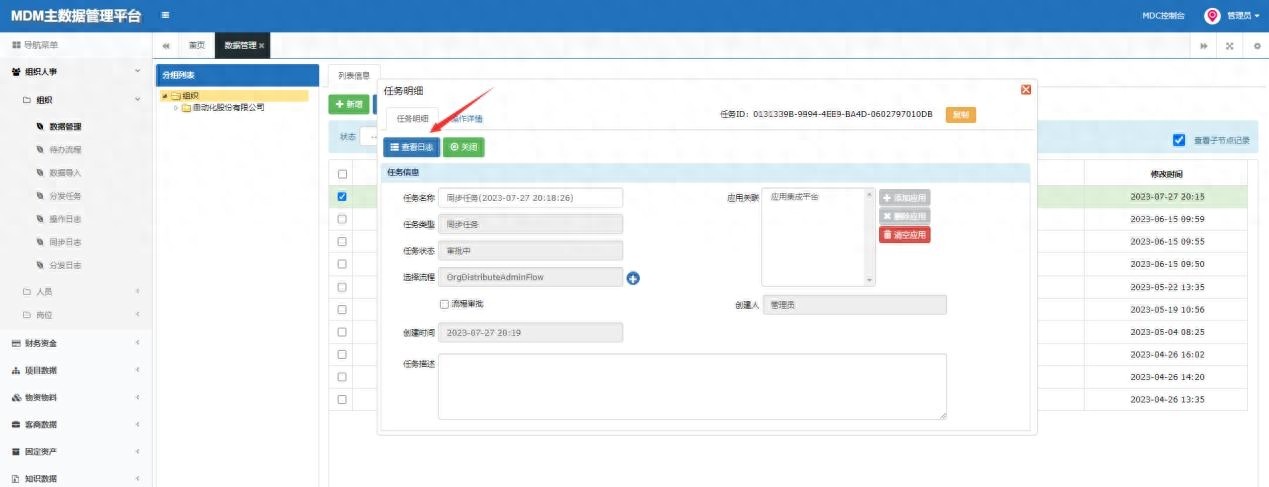Close the 任务明细 dialog with the red X

pos(1025,90)
